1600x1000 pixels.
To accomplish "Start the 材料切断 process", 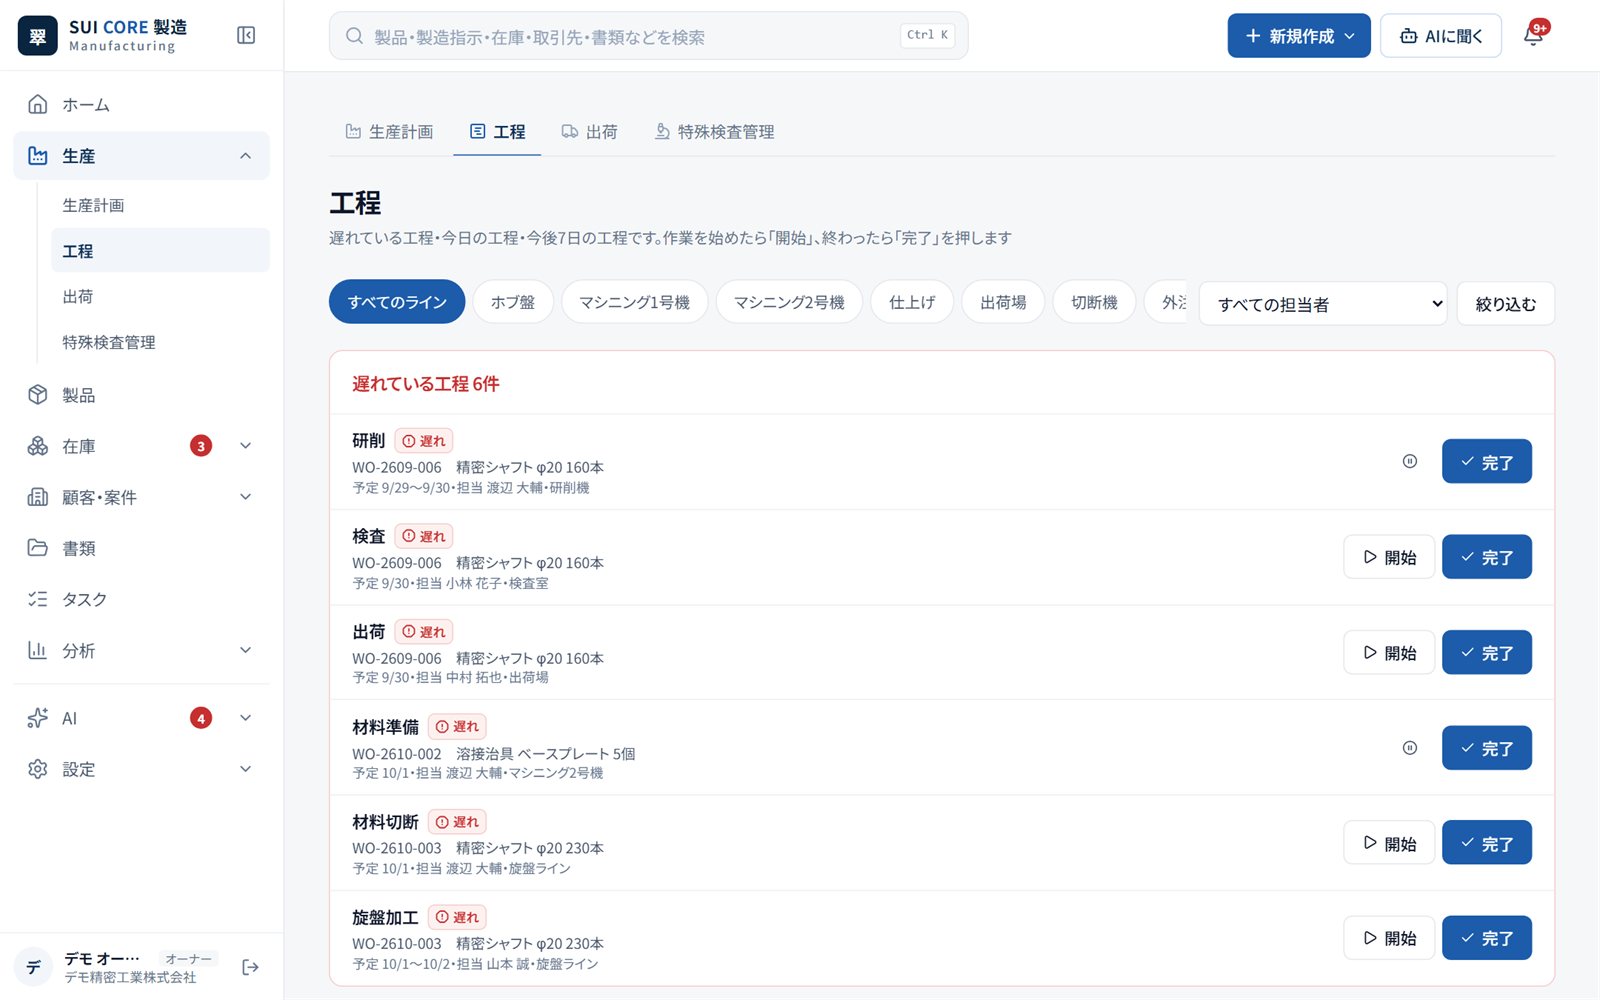I will [1389, 843].
